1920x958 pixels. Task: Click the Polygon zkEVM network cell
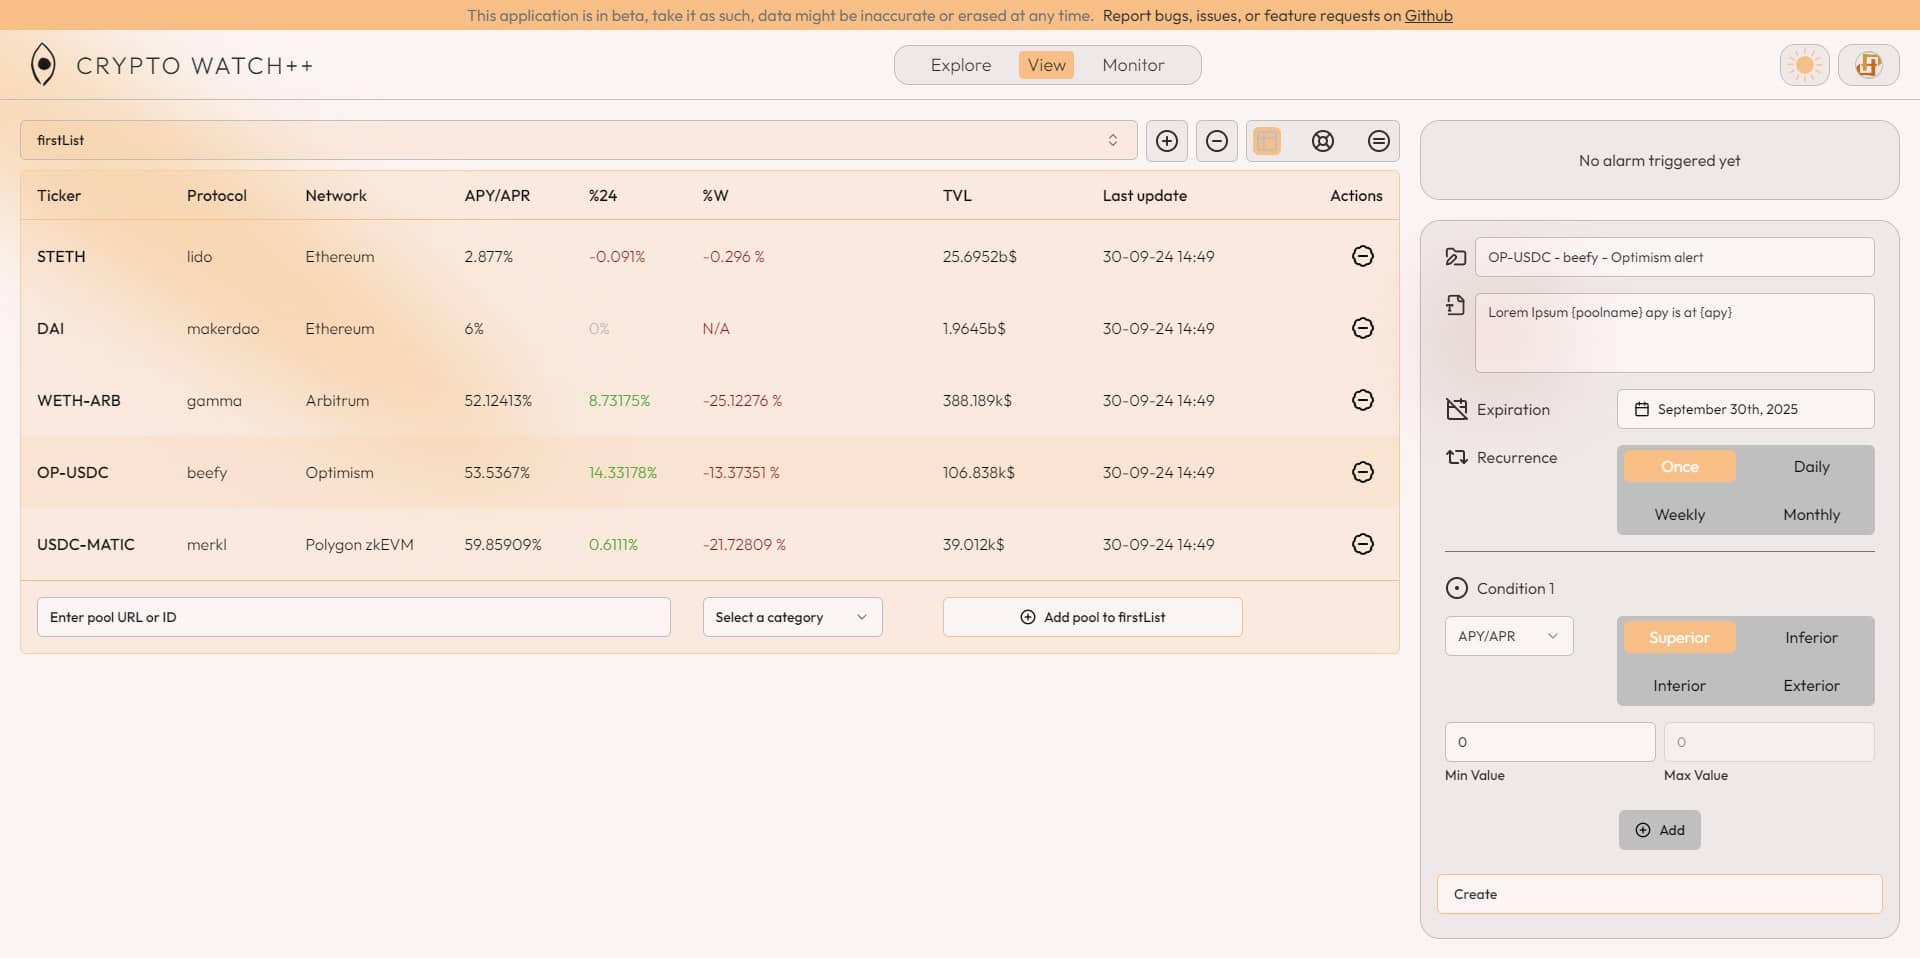pos(359,545)
